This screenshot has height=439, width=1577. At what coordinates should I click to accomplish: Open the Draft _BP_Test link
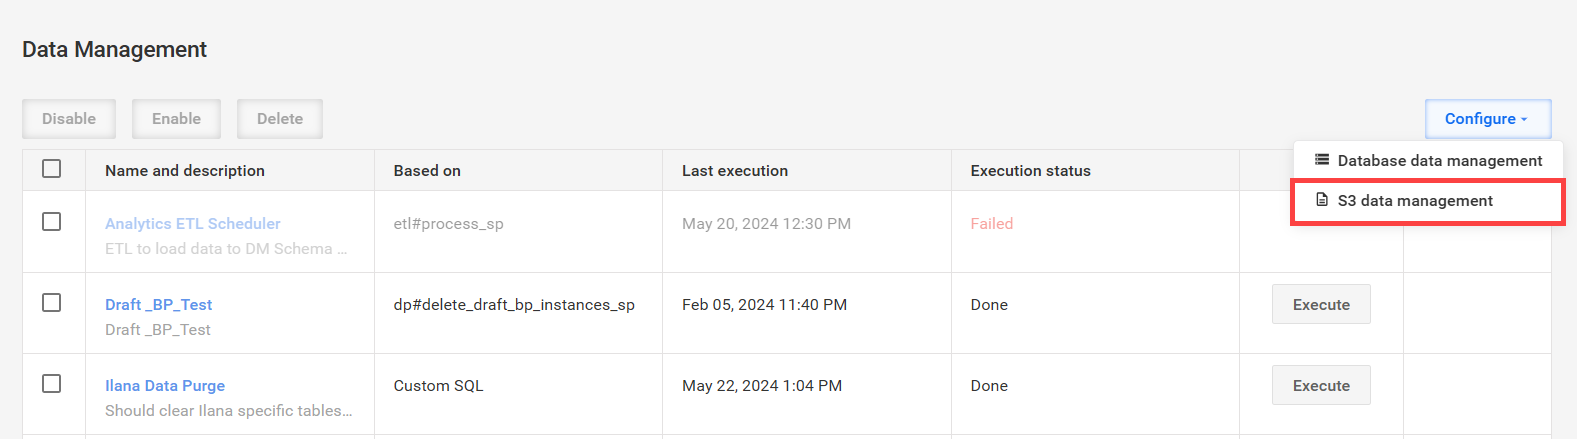point(159,305)
